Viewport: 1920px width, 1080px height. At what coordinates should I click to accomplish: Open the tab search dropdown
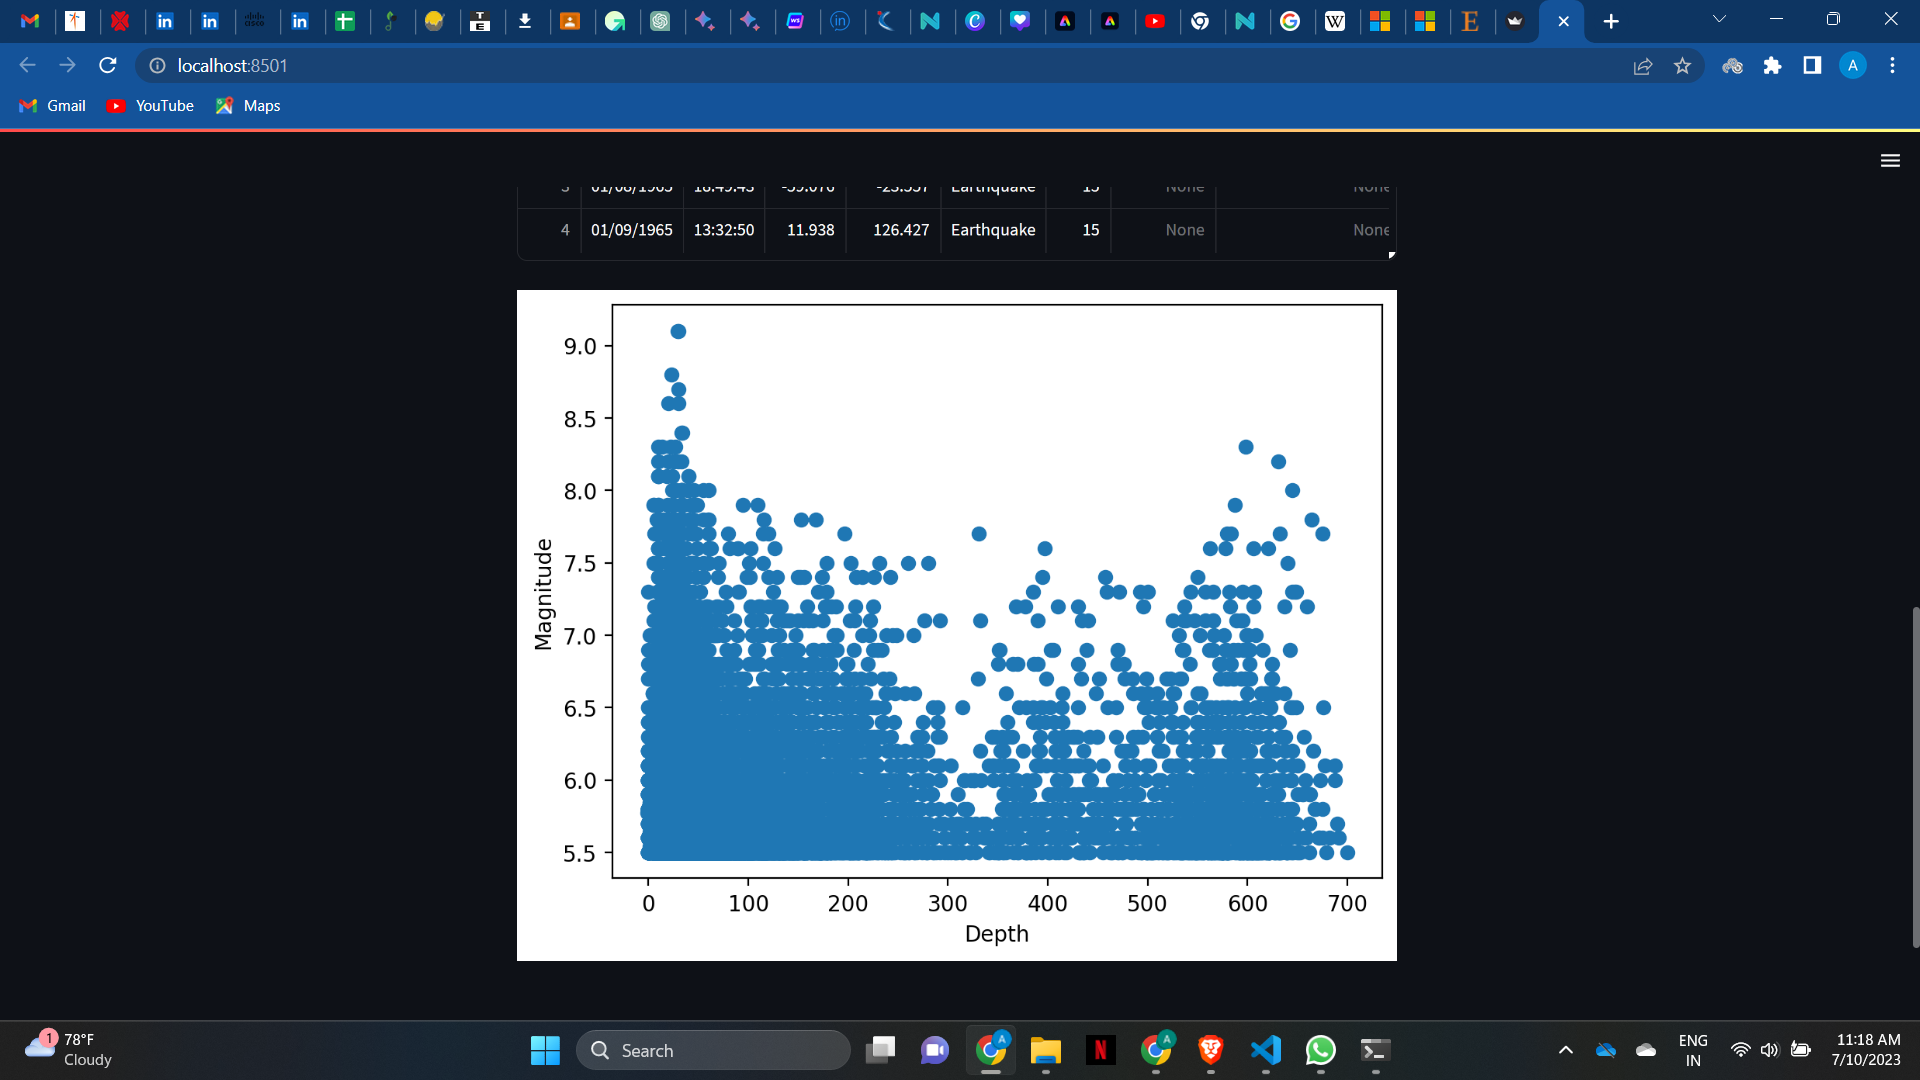[1719, 18]
